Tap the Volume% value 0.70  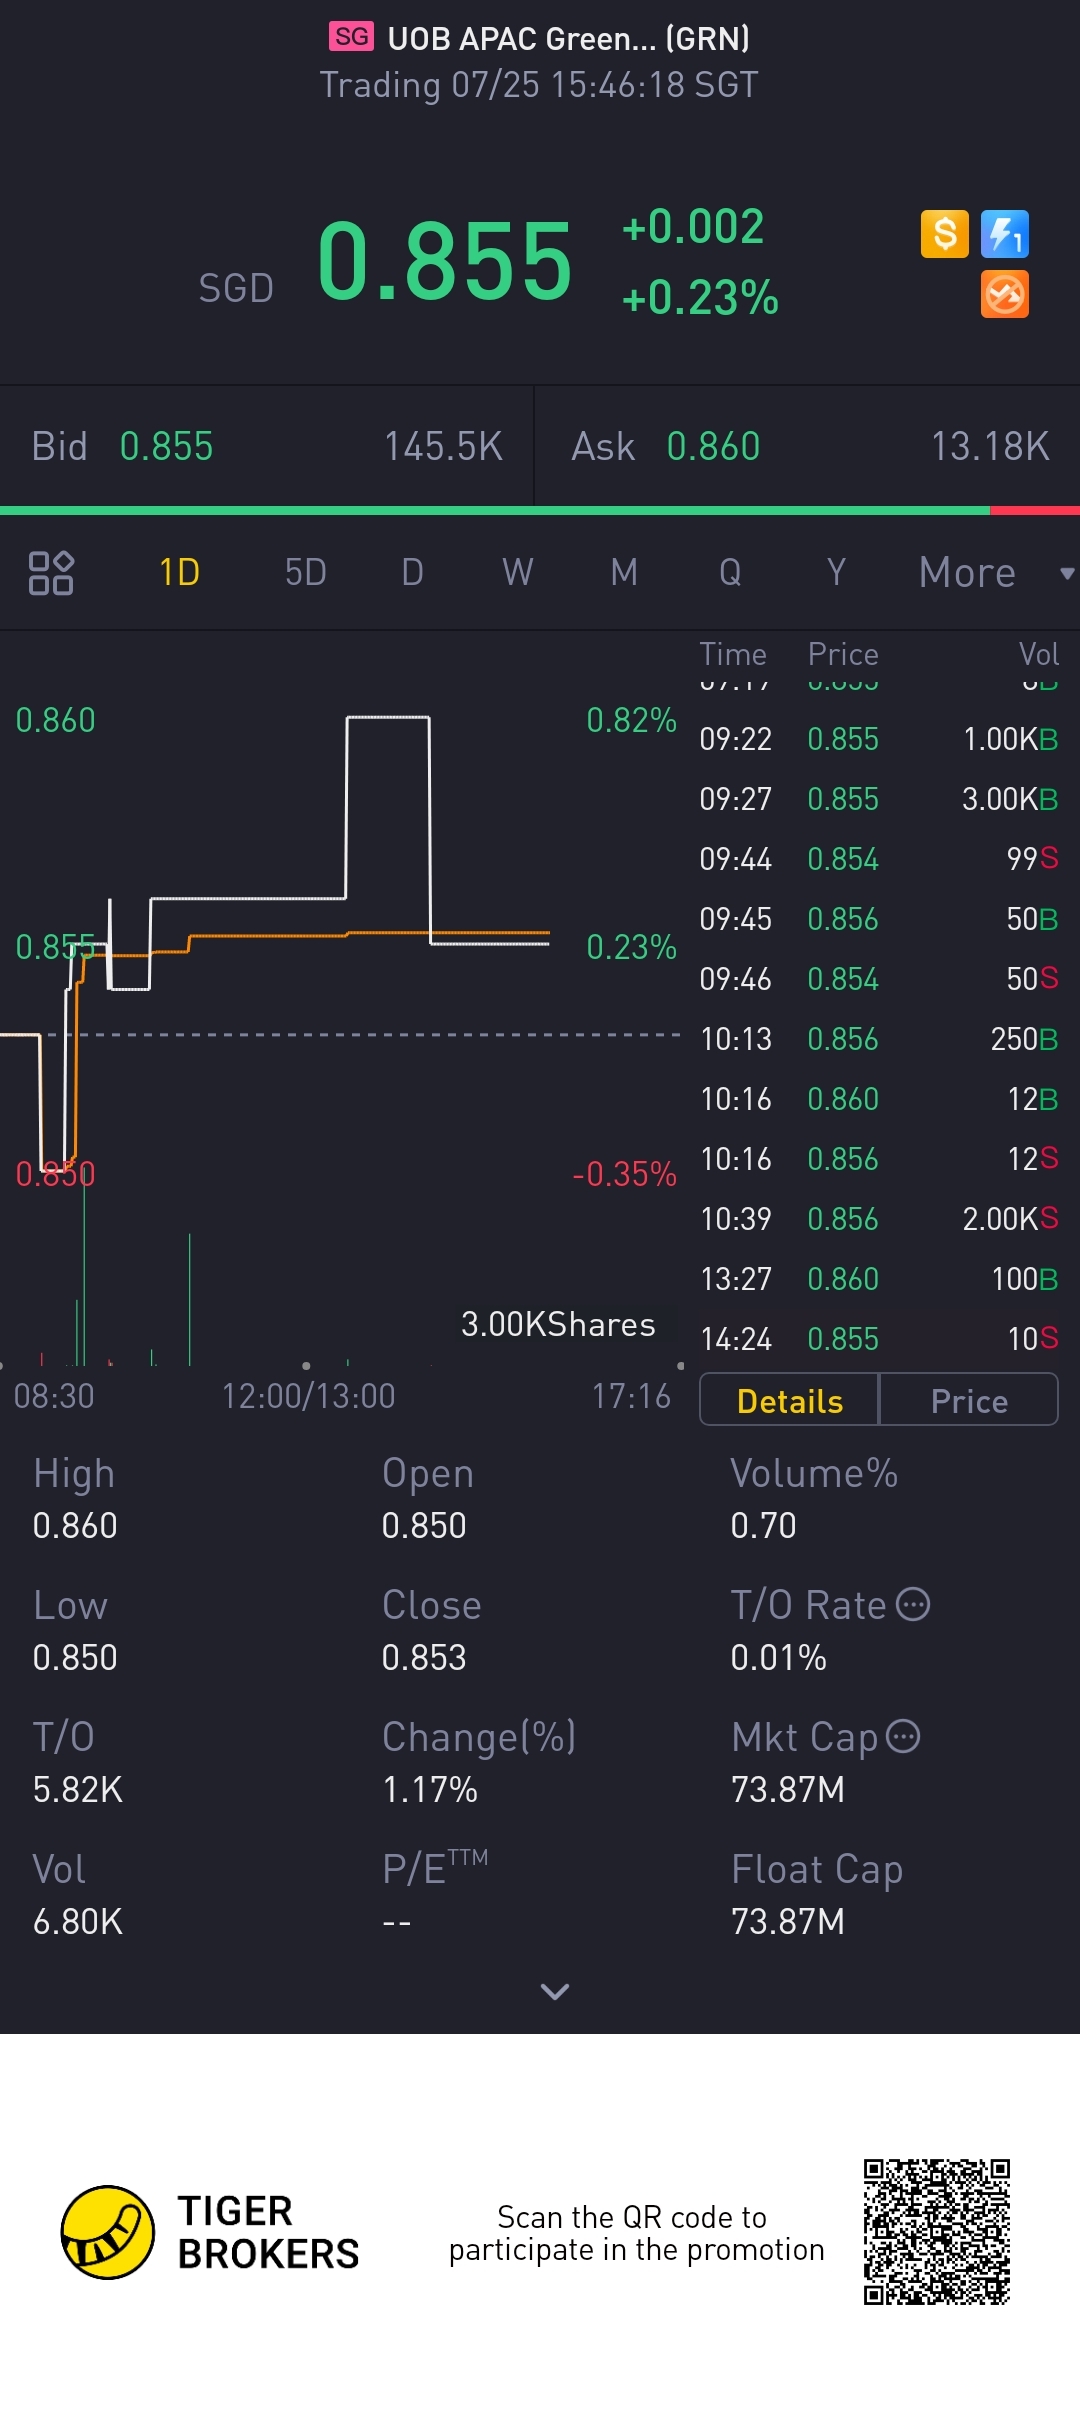click(763, 1525)
